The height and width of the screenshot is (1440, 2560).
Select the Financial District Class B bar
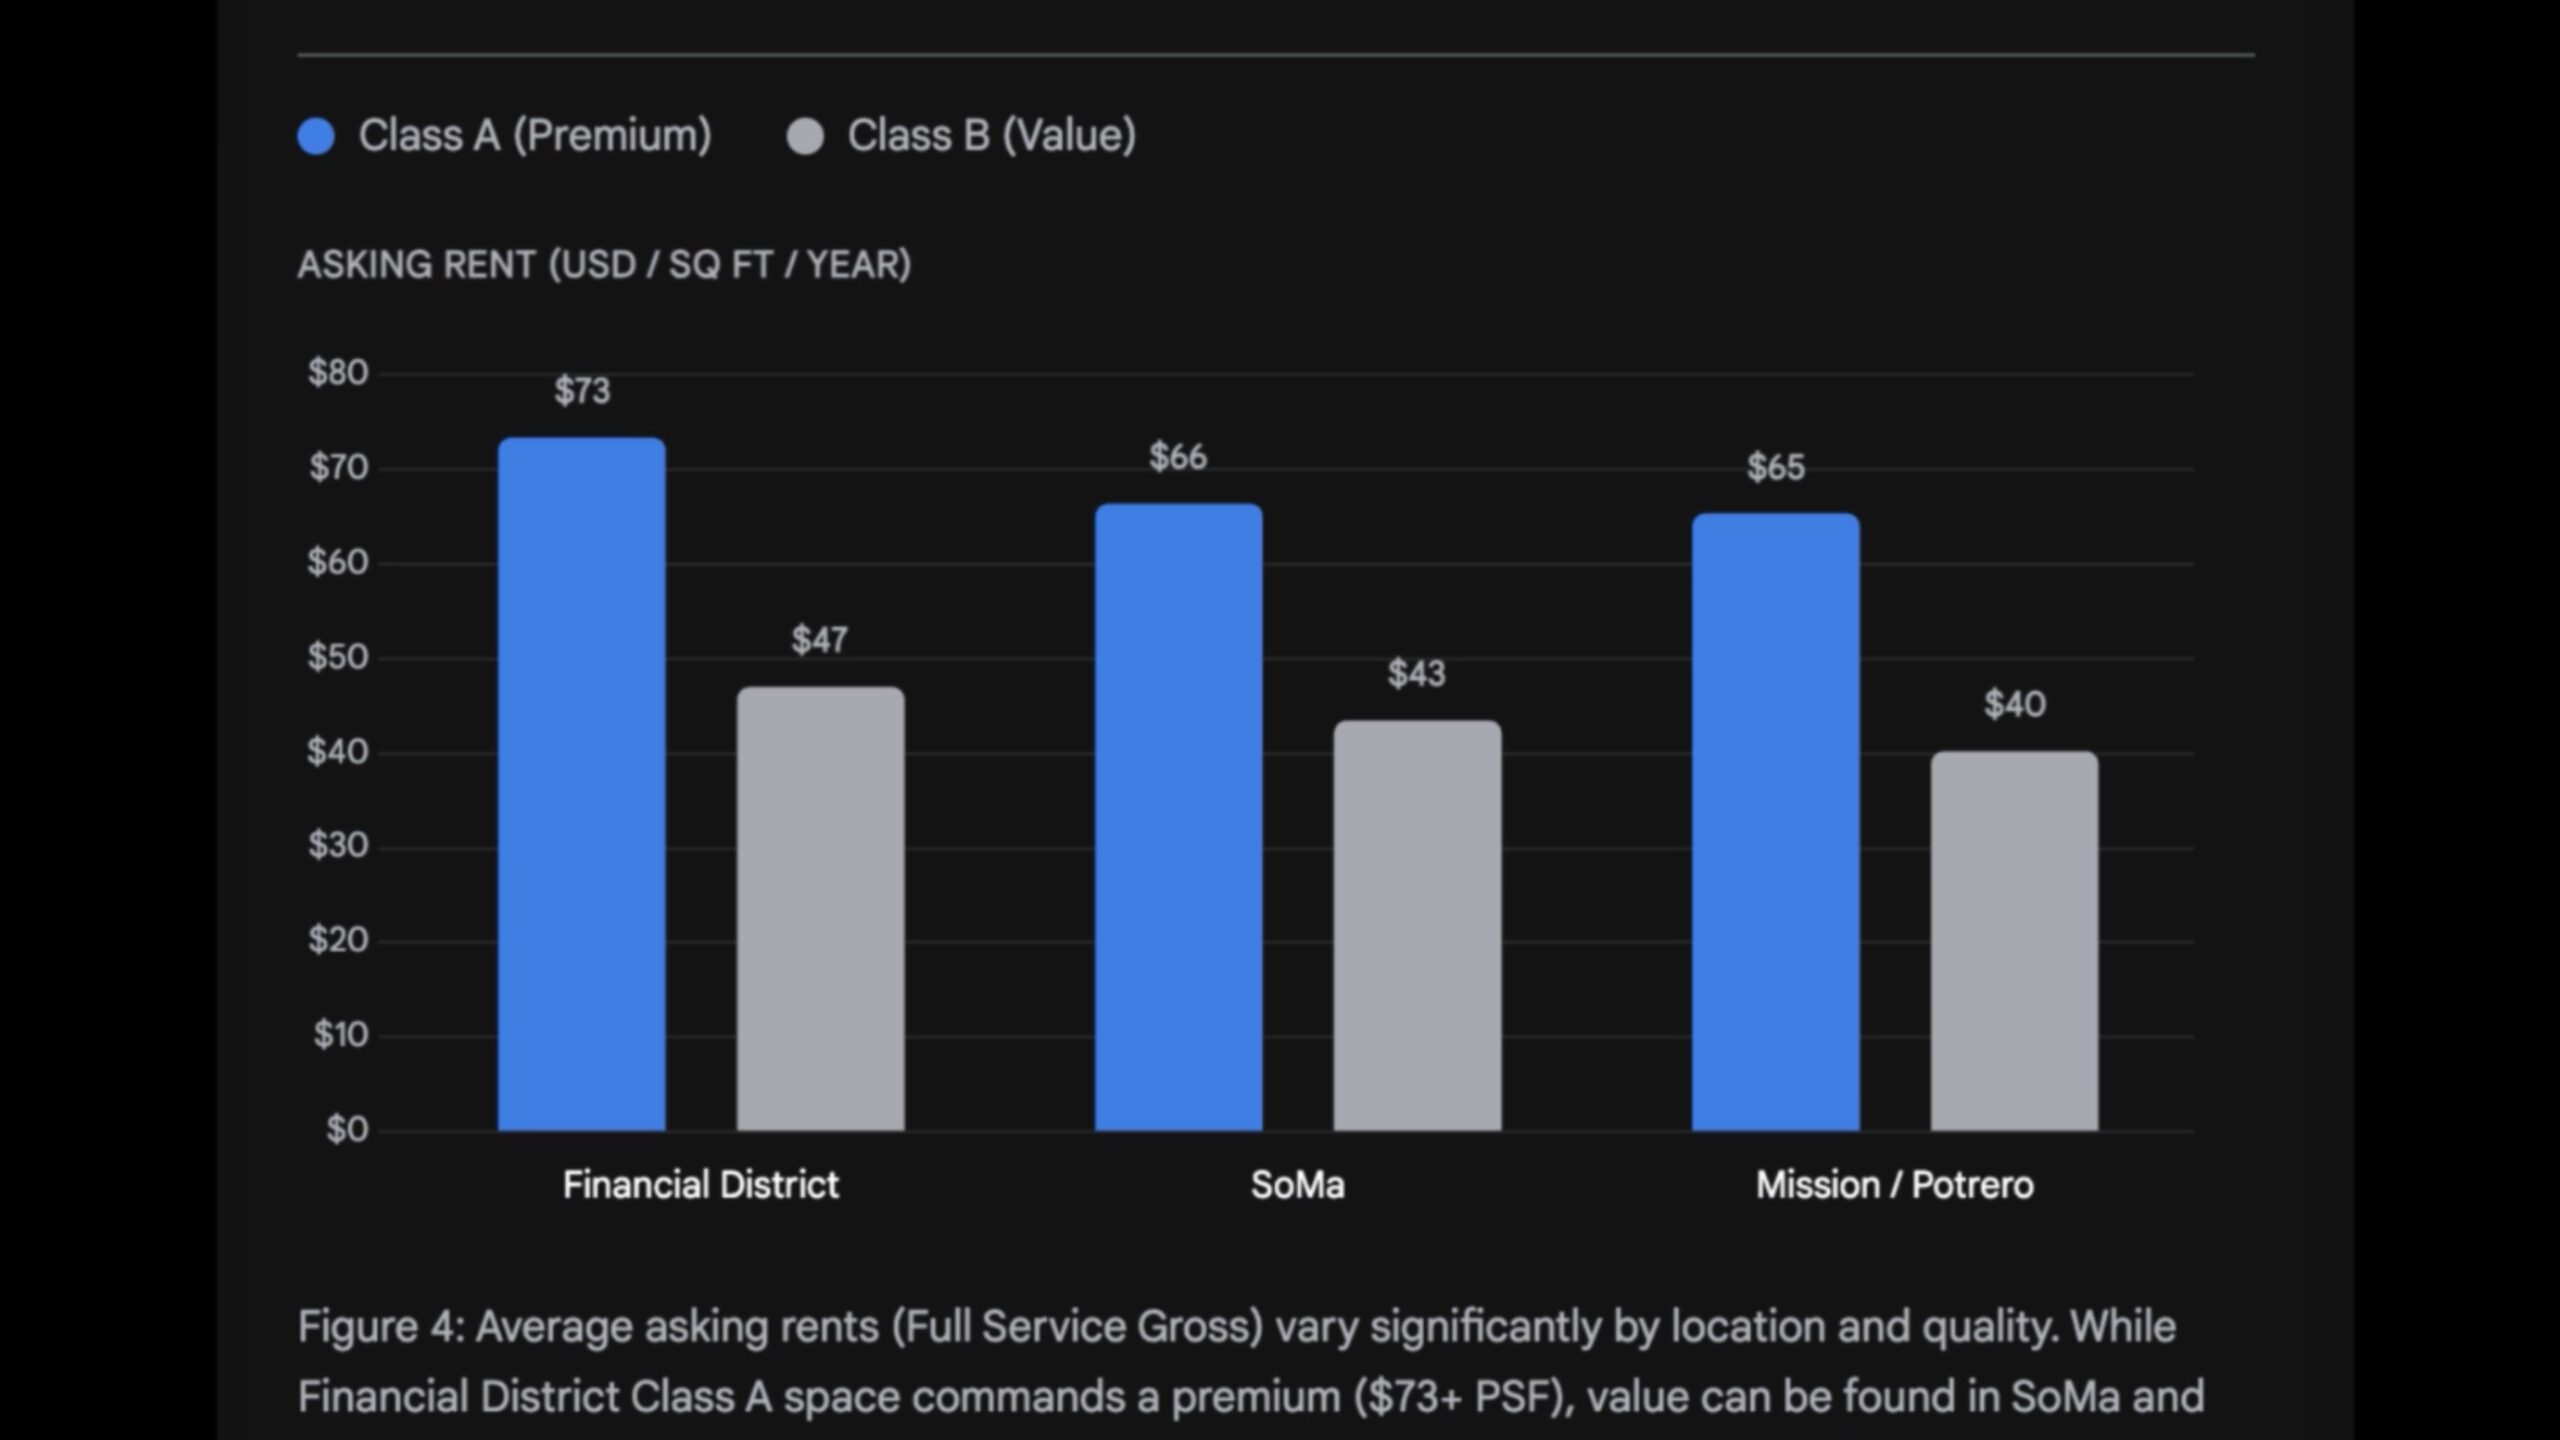pos(820,908)
